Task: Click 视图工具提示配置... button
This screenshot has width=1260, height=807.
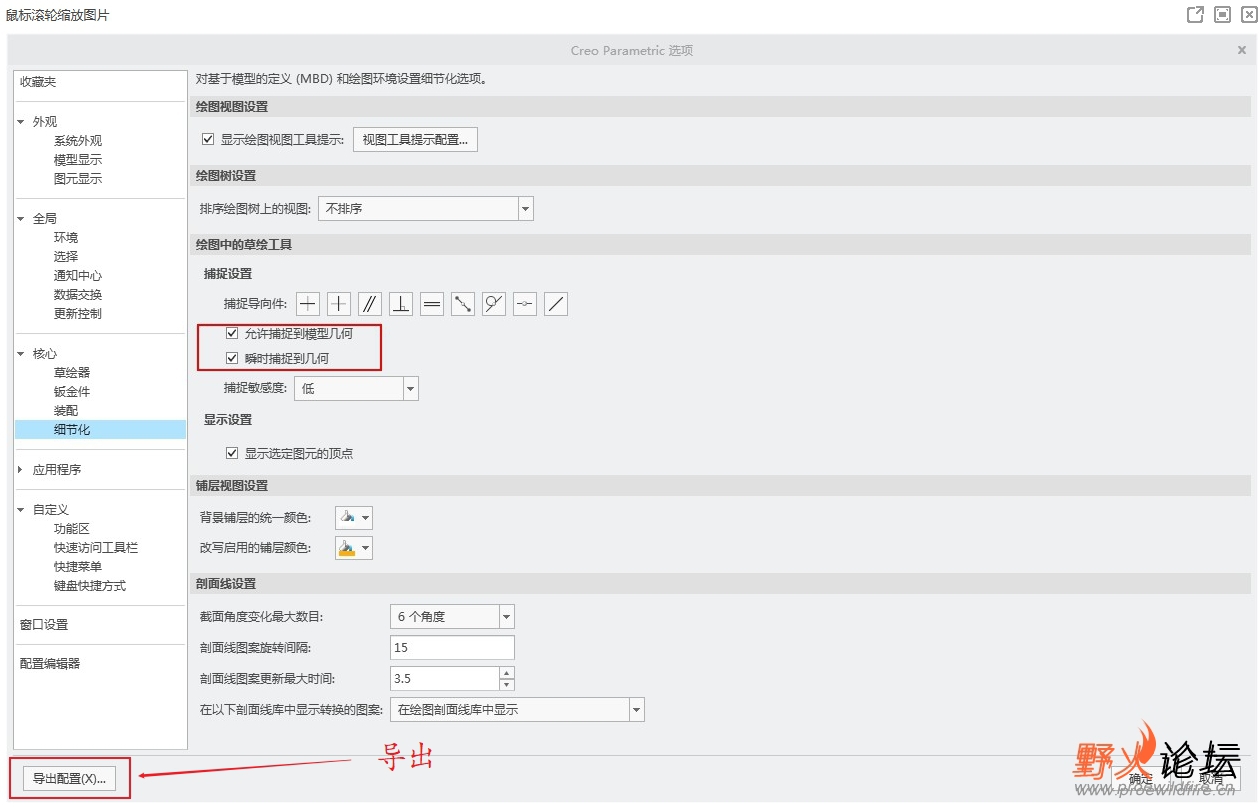Action: click(x=415, y=139)
